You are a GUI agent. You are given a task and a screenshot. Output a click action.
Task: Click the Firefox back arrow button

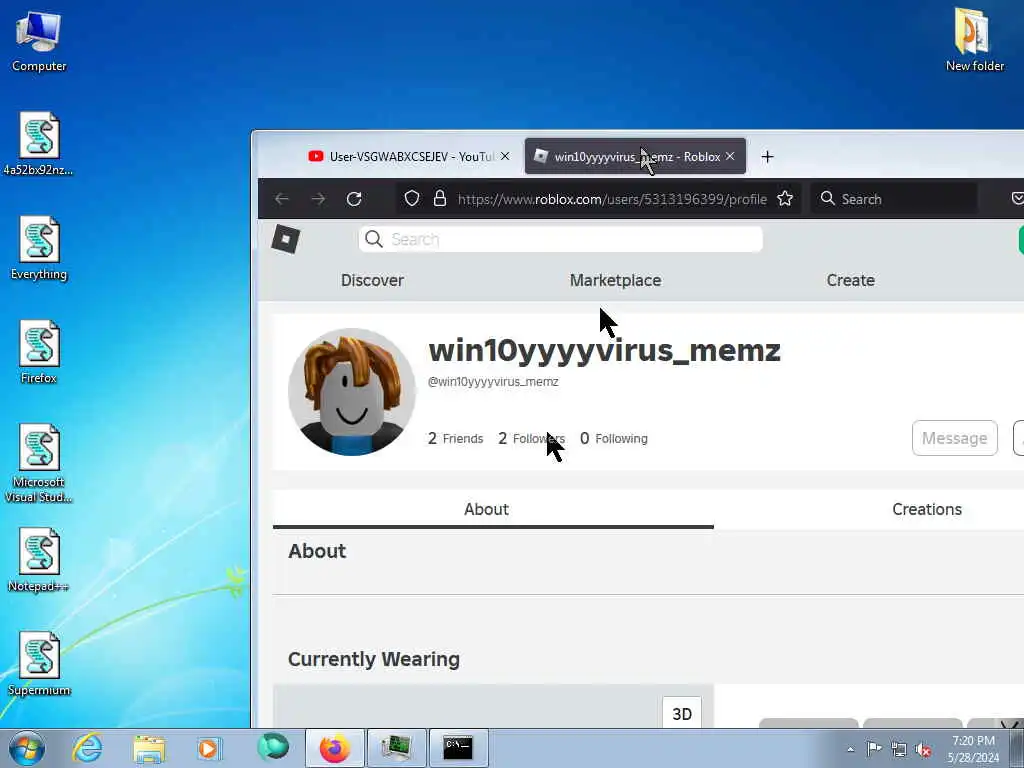click(x=281, y=199)
